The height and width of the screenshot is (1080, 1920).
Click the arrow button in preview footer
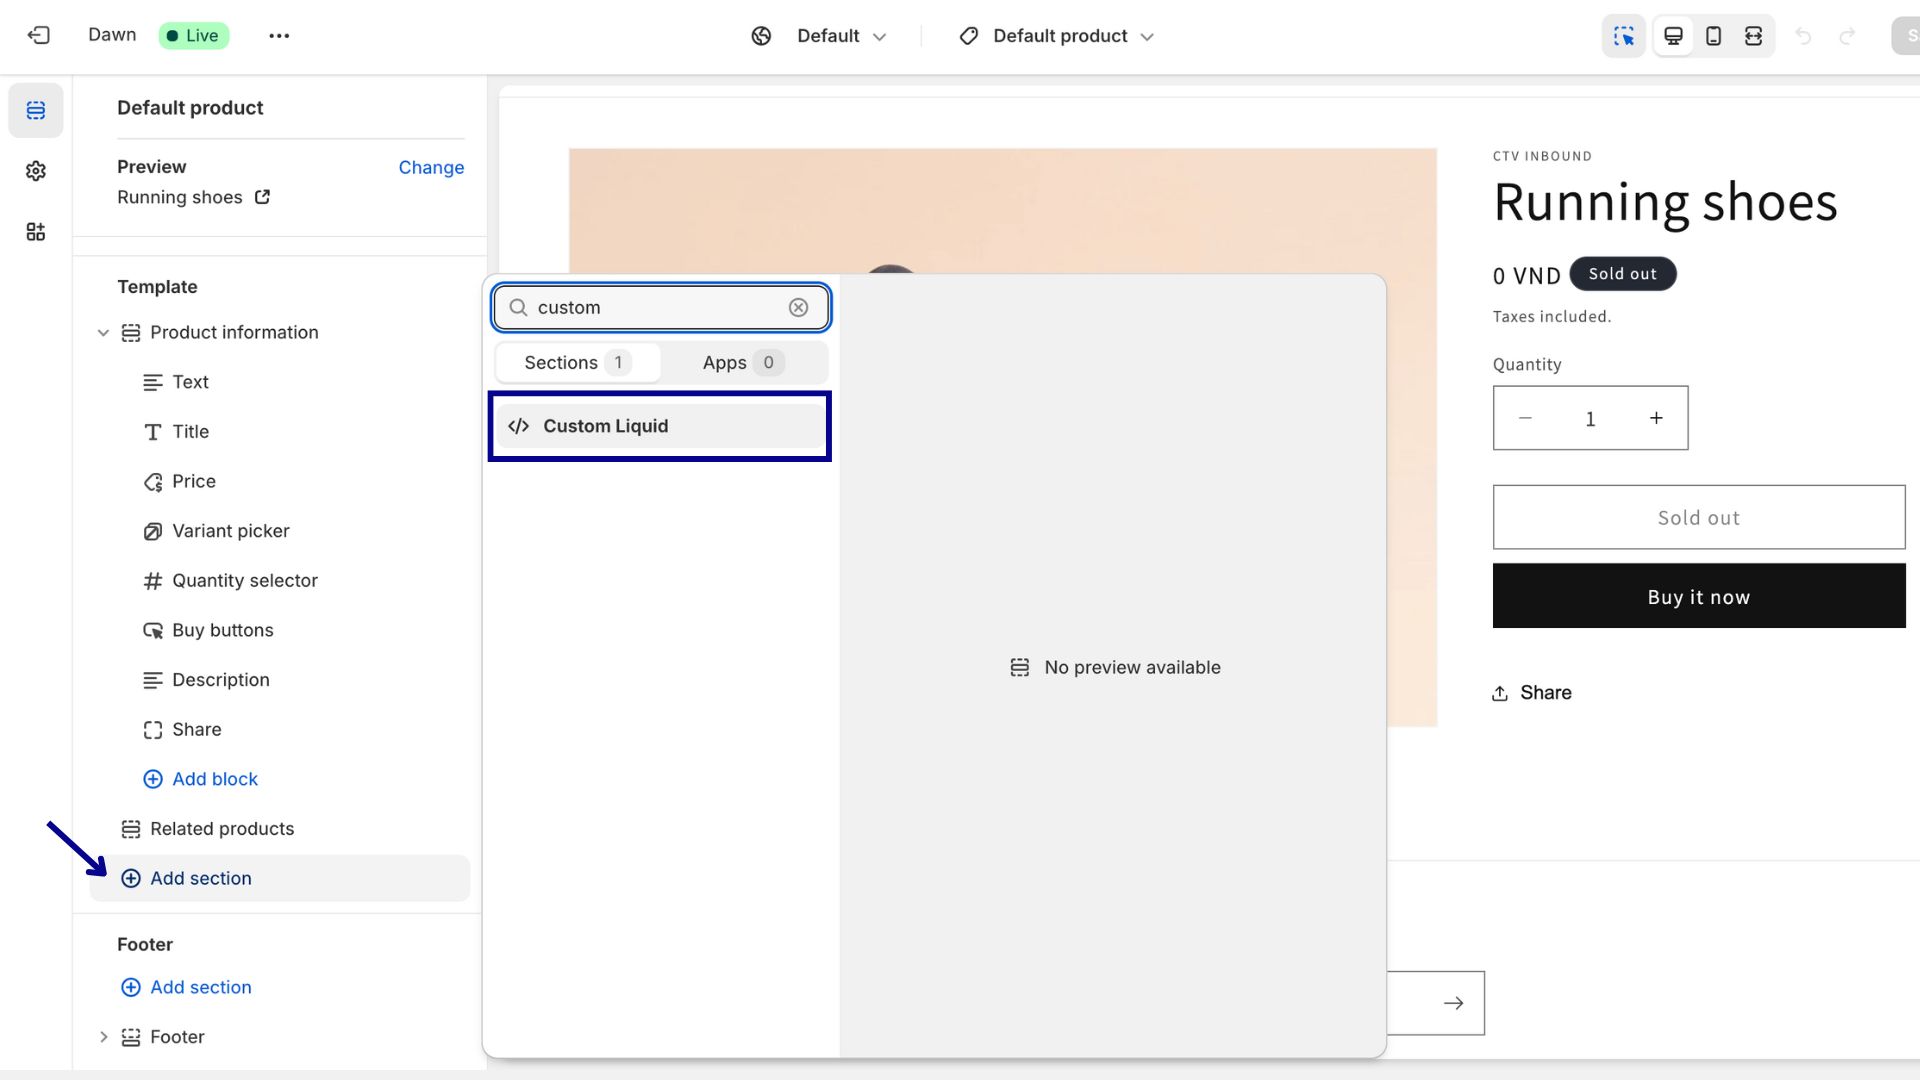click(1453, 1003)
